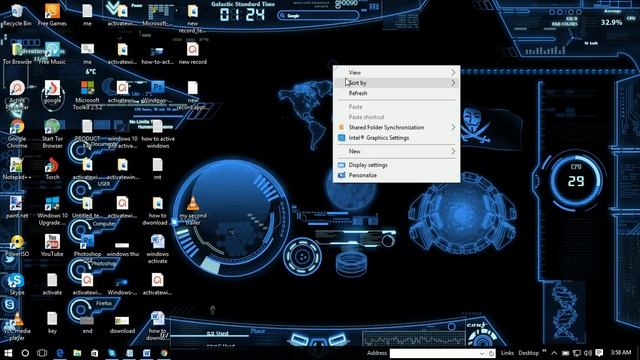Click the greyed Paste menu entry
640x360 pixels.
coord(397,107)
